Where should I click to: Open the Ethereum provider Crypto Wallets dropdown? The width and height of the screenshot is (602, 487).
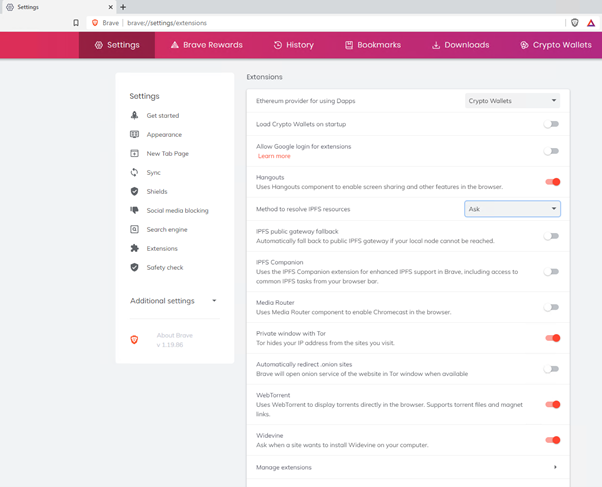[512, 101]
